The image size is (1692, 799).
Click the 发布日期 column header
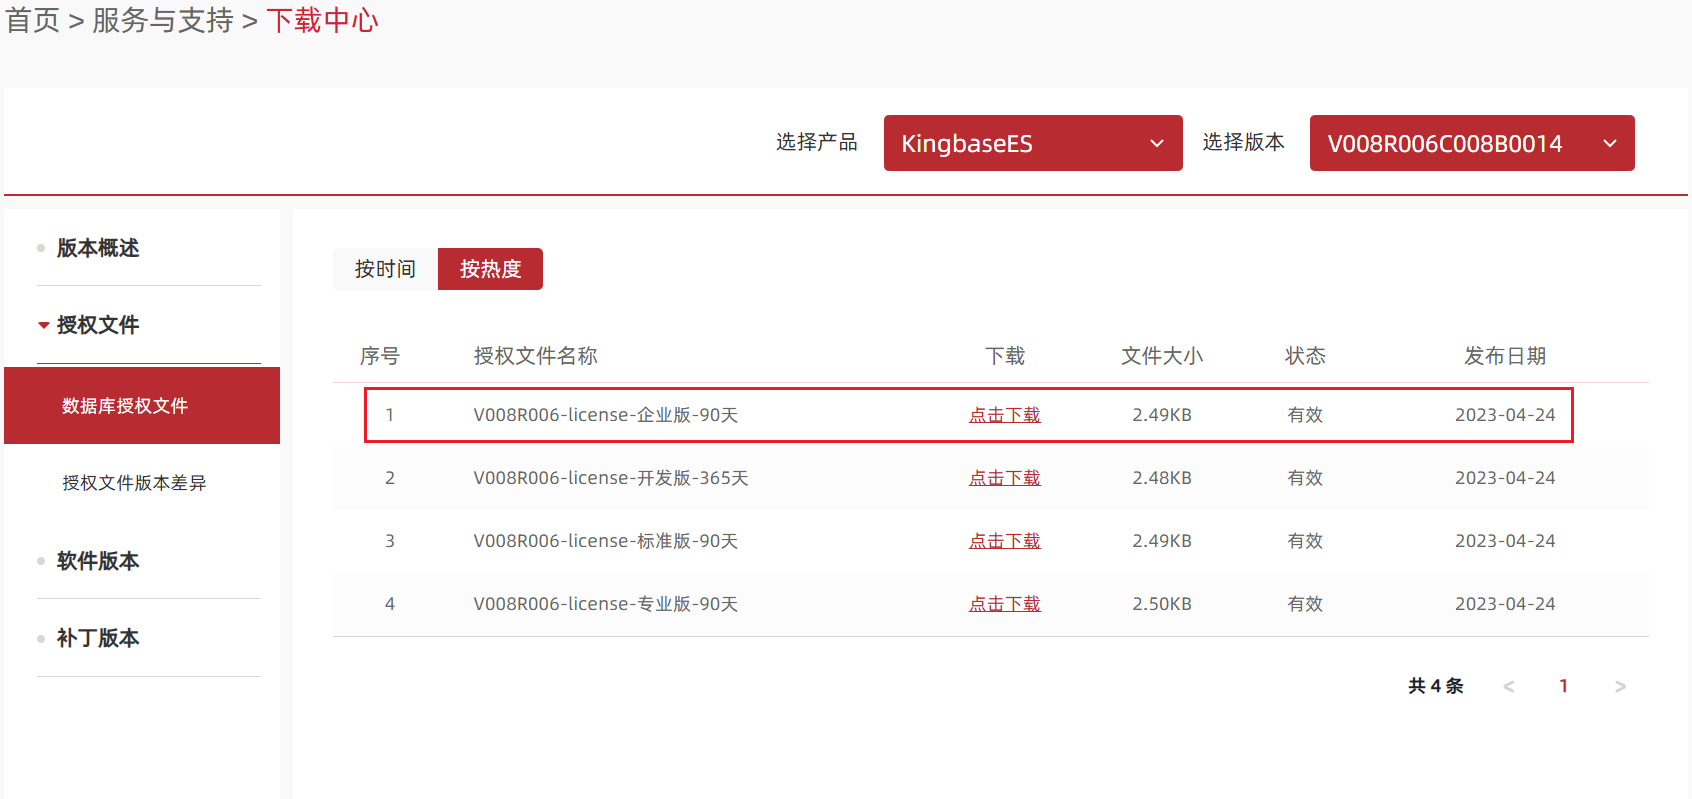[x=1505, y=356]
